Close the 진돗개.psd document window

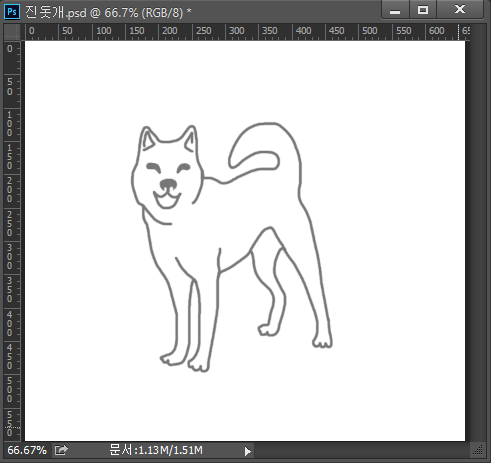(x=460, y=10)
